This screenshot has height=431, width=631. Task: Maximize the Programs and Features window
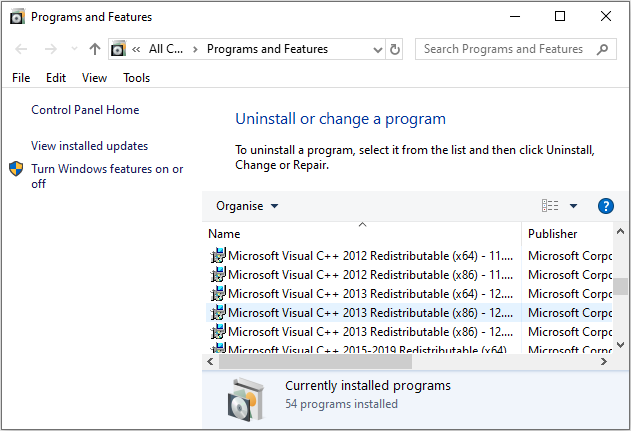560,16
